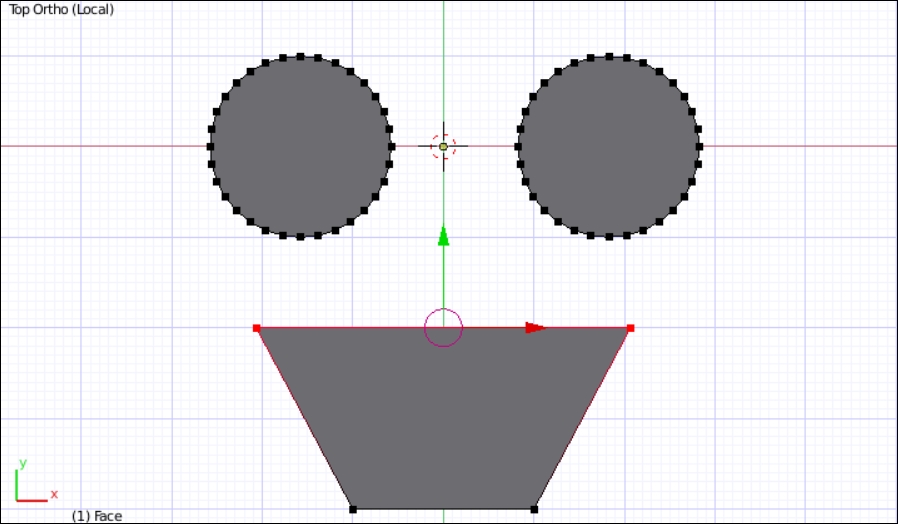Click the "(1) Face" object label
The width and height of the screenshot is (898, 524).
tap(96, 516)
